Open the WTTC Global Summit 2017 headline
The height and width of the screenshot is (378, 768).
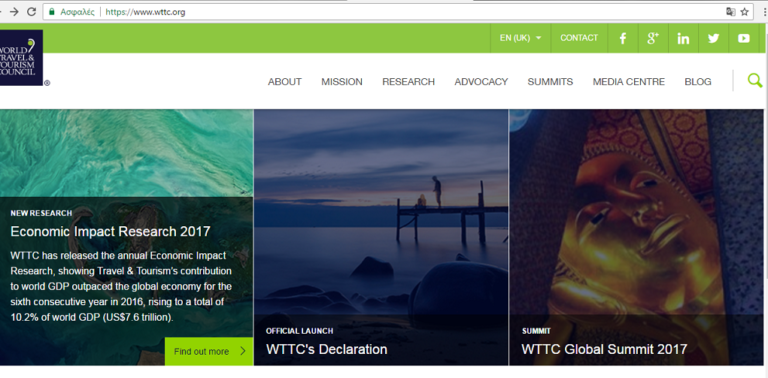click(x=604, y=349)
